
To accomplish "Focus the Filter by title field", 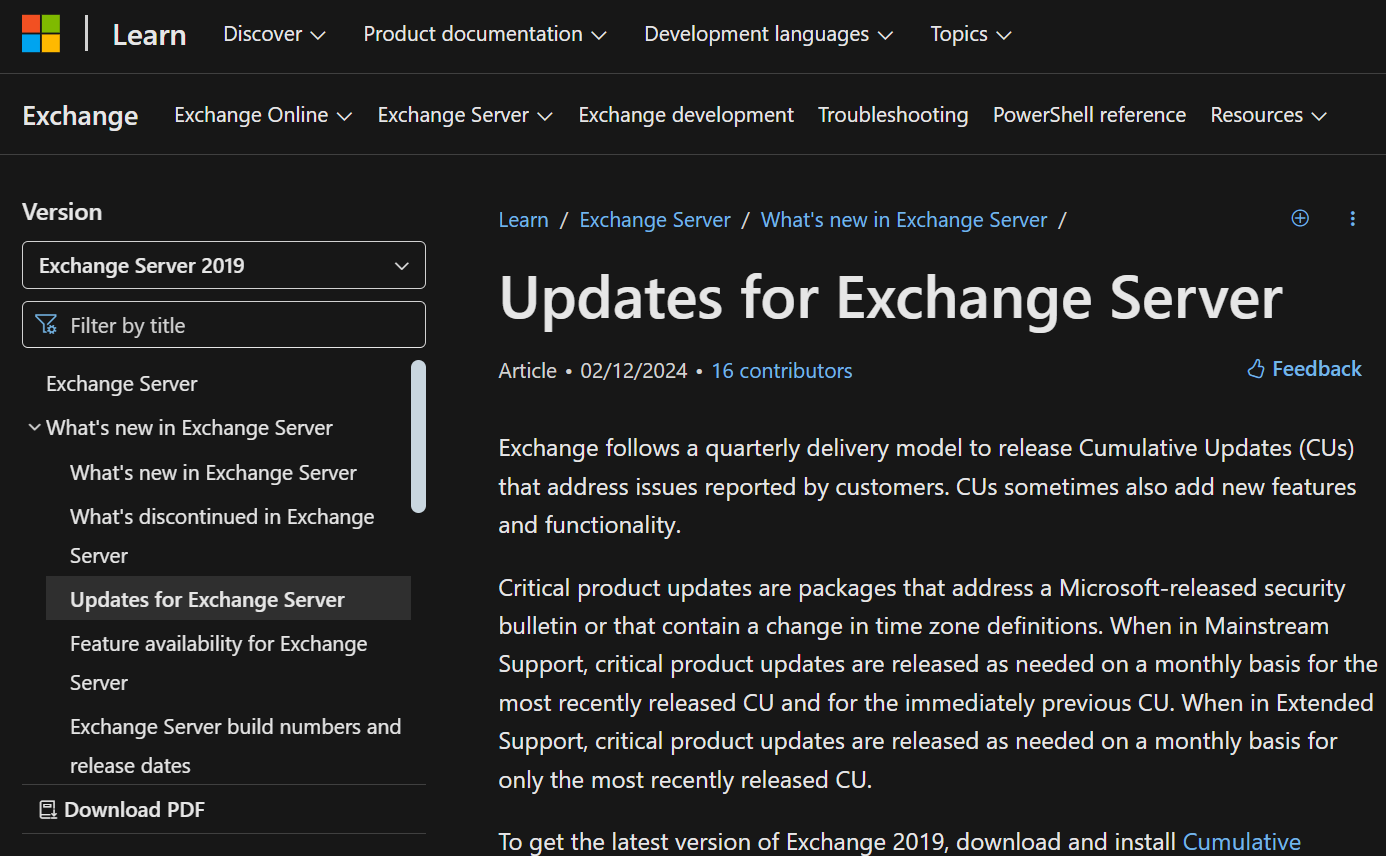I will tap(224, 325).
